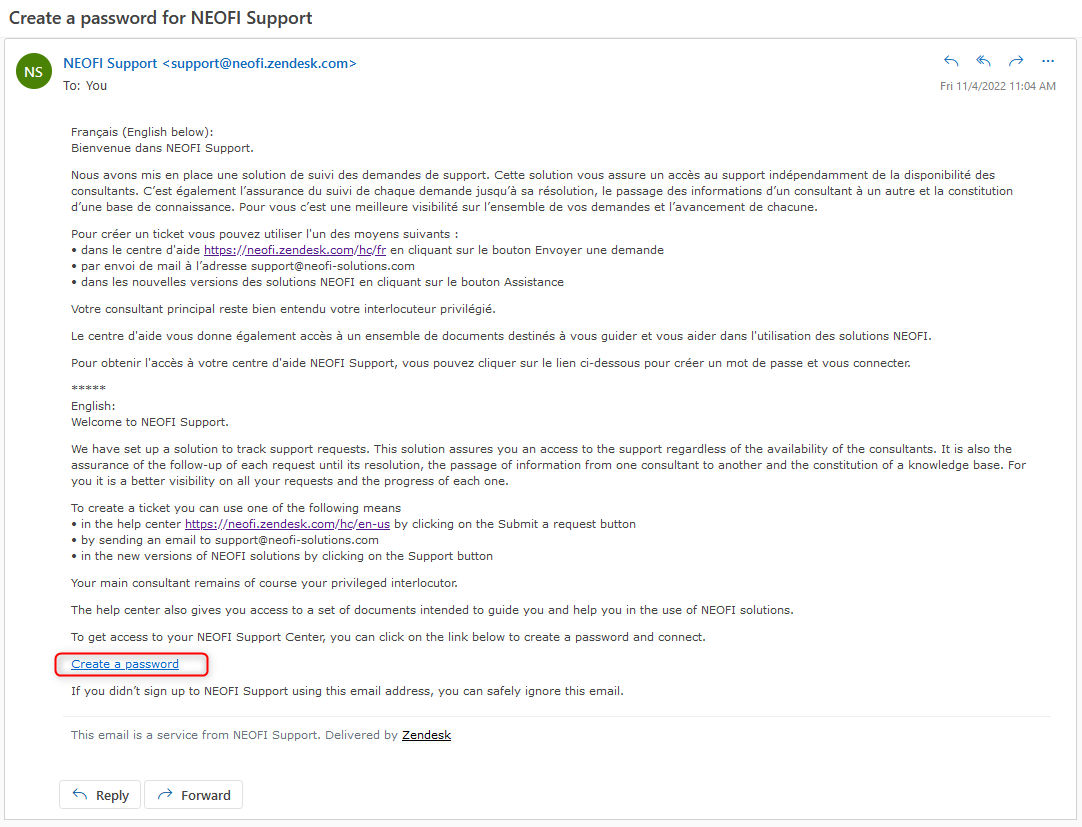Click 'To get access to your NEOFI Support Center' sentence
The image size is (1082, 827).
[x=388, y=636]
